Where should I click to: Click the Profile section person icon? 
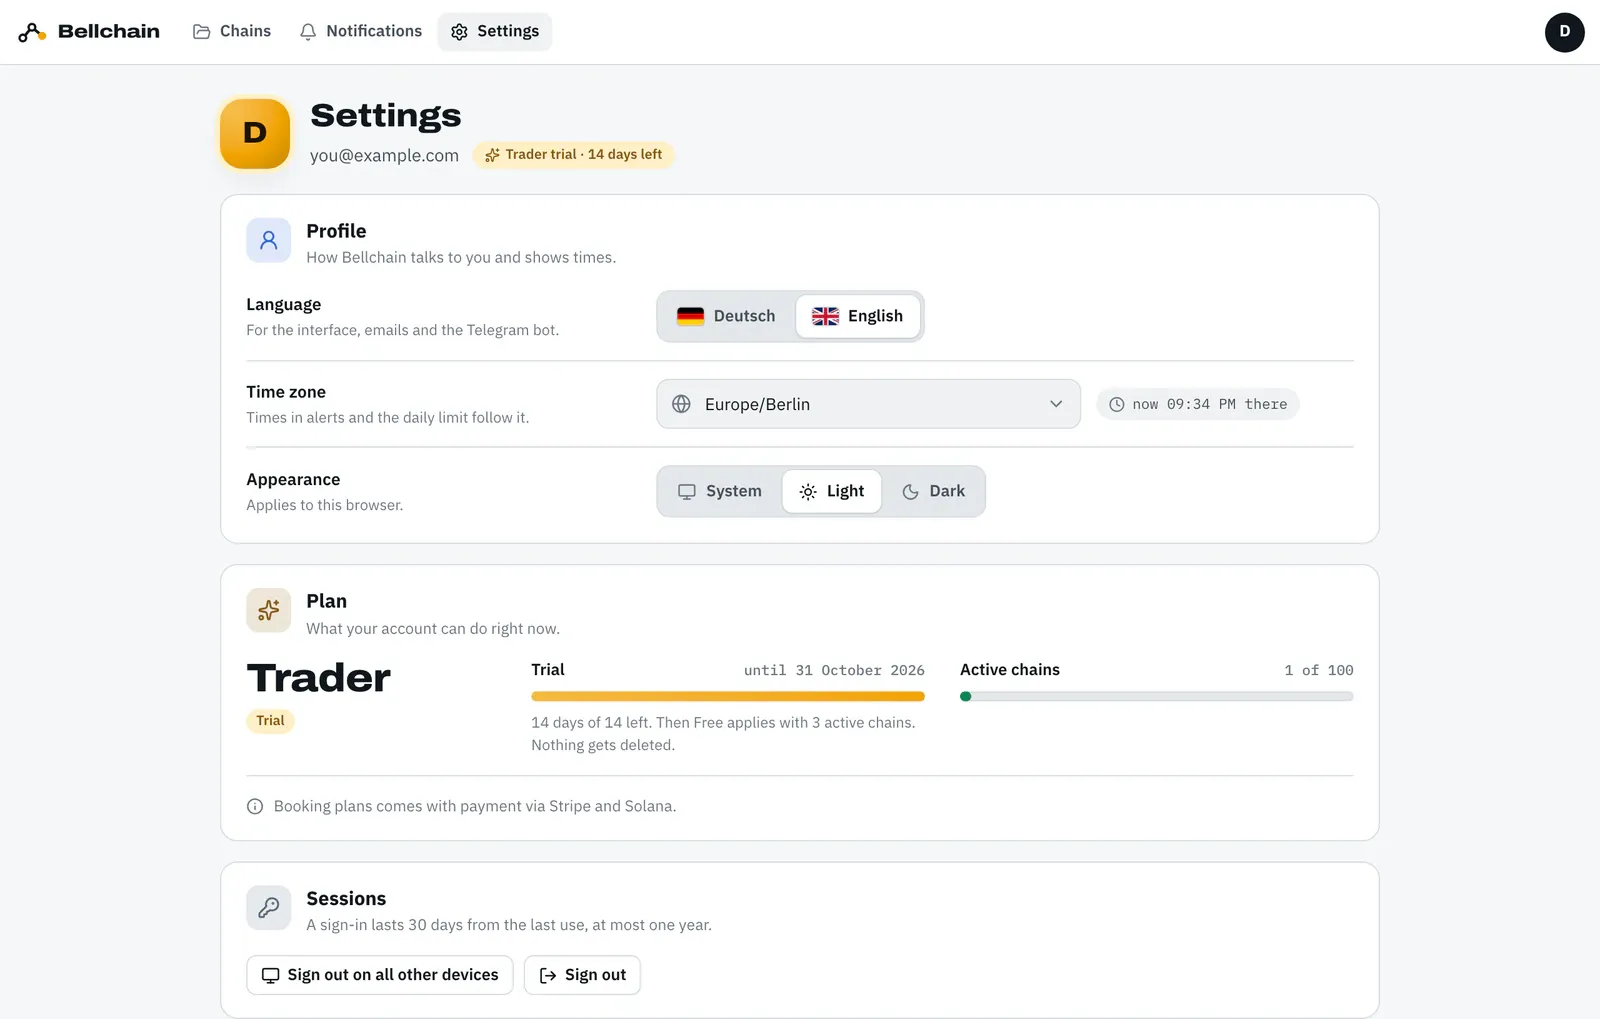(269, 240)
